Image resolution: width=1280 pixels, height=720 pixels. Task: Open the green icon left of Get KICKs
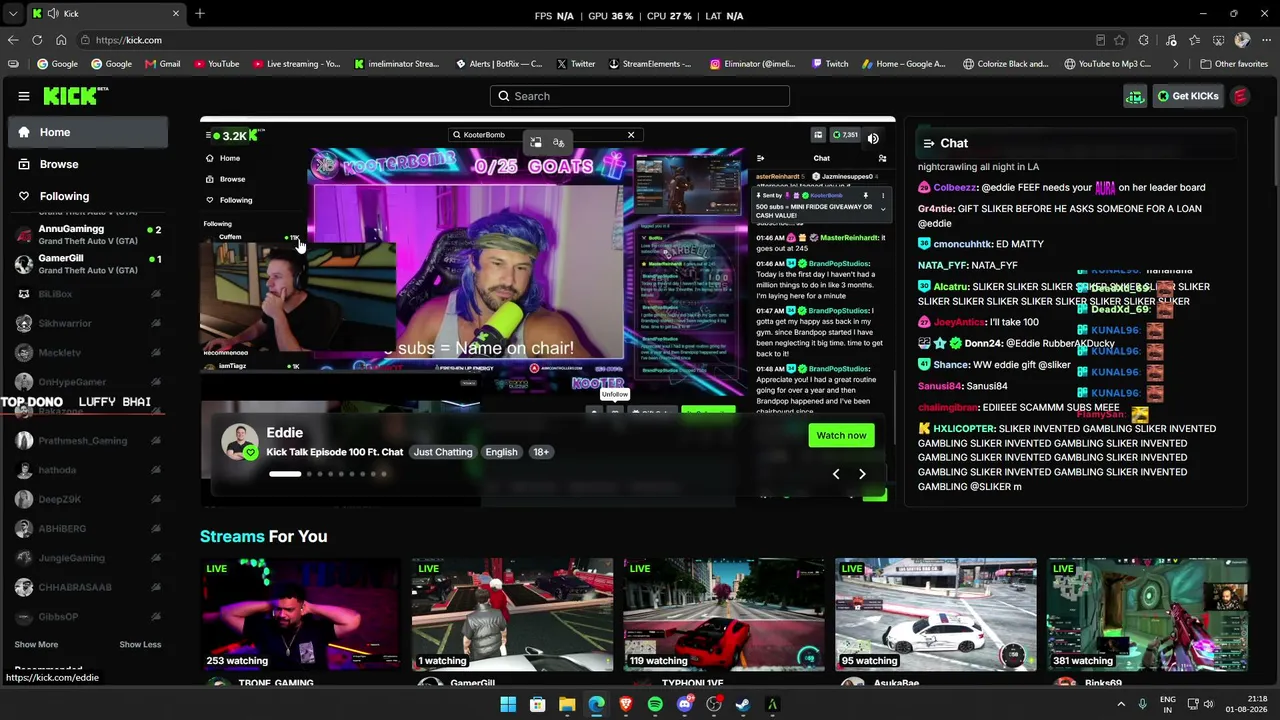[1134, 96]
